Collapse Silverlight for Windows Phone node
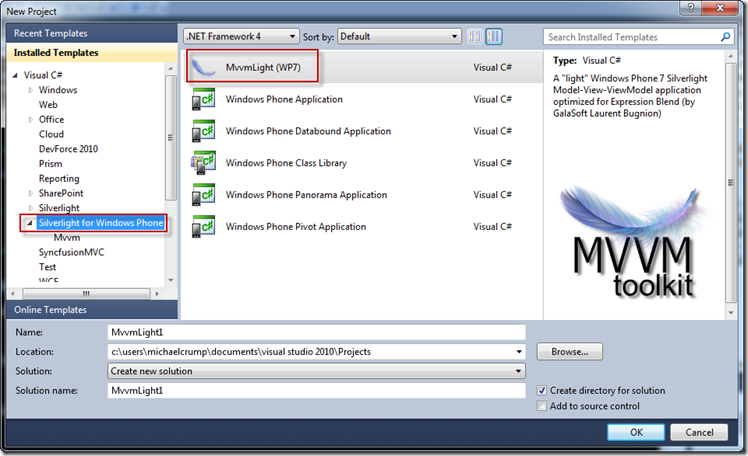748x456 pixels. coord(30,223)
